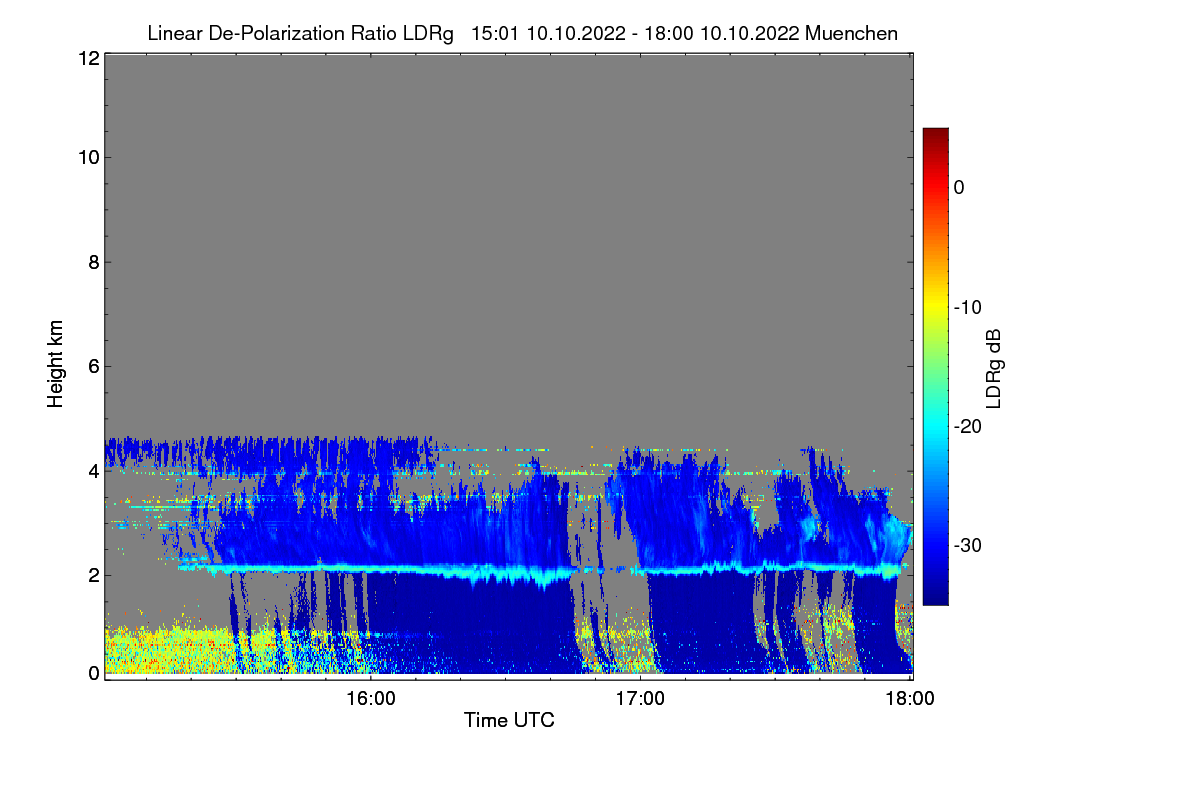Click the Time UTC axis title
This screenshot has height=800, width=1200.
click(x=509, y=720)
